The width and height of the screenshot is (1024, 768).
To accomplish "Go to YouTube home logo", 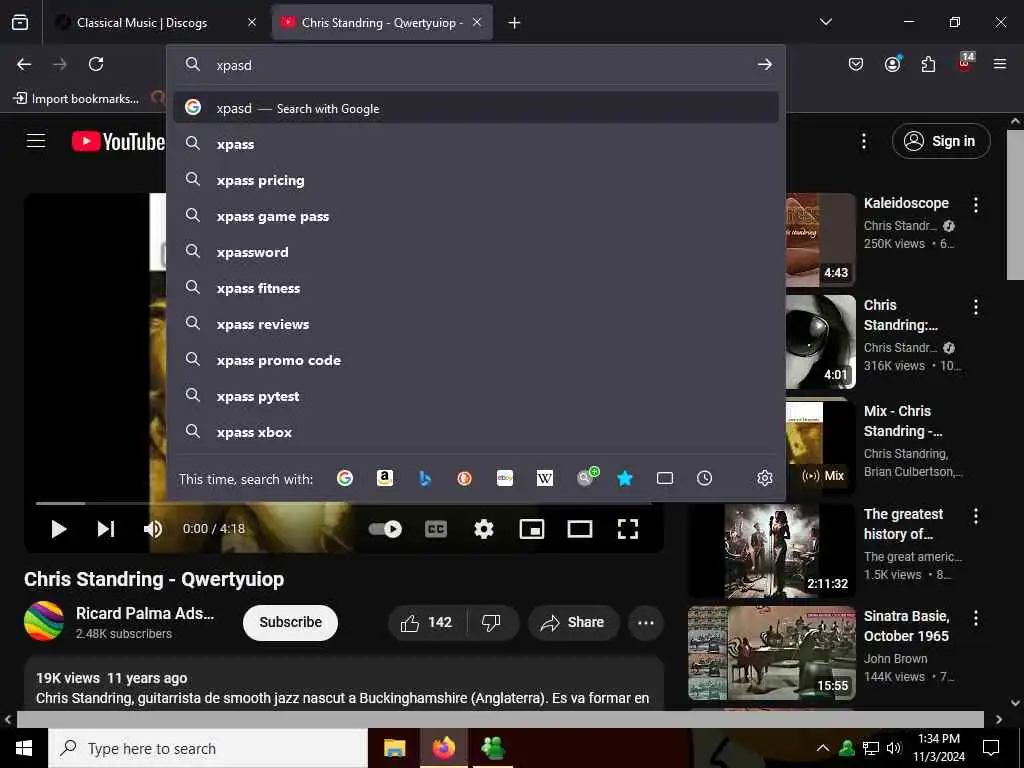I will pyautogui.click(x=118, y=141).
